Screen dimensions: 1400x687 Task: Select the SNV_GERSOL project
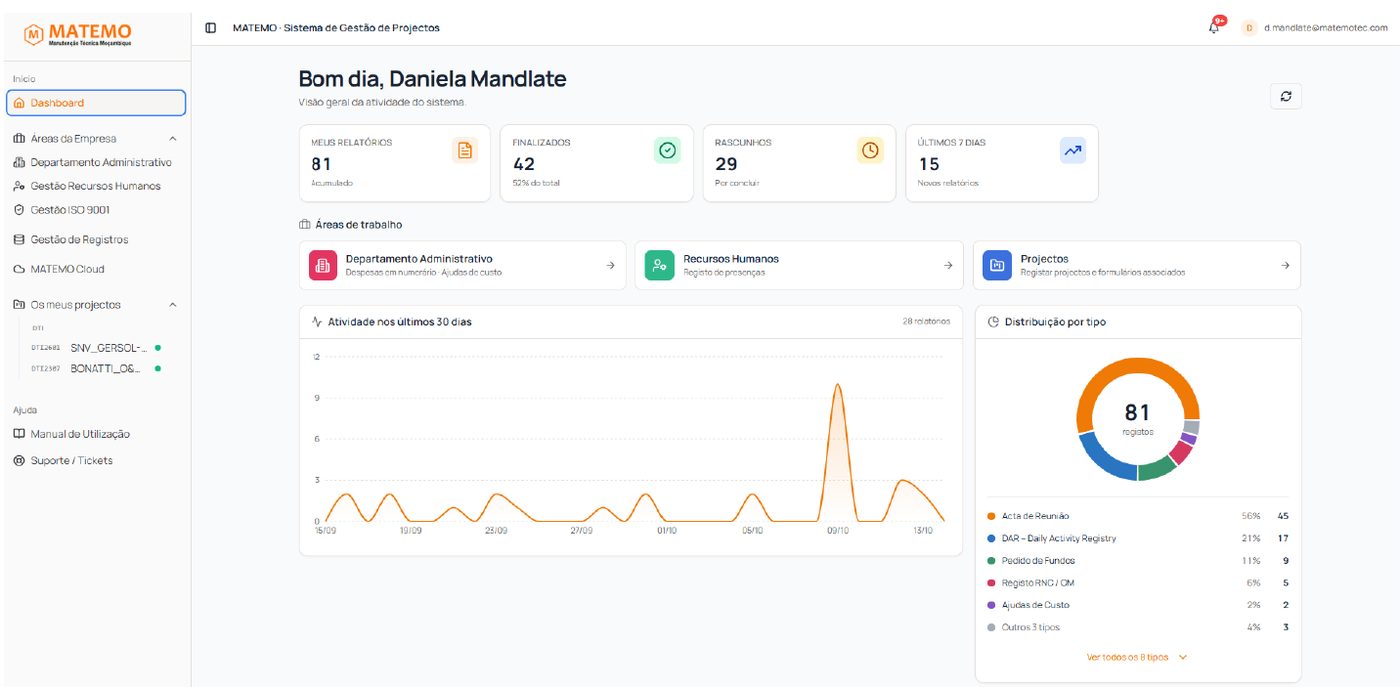96,348
